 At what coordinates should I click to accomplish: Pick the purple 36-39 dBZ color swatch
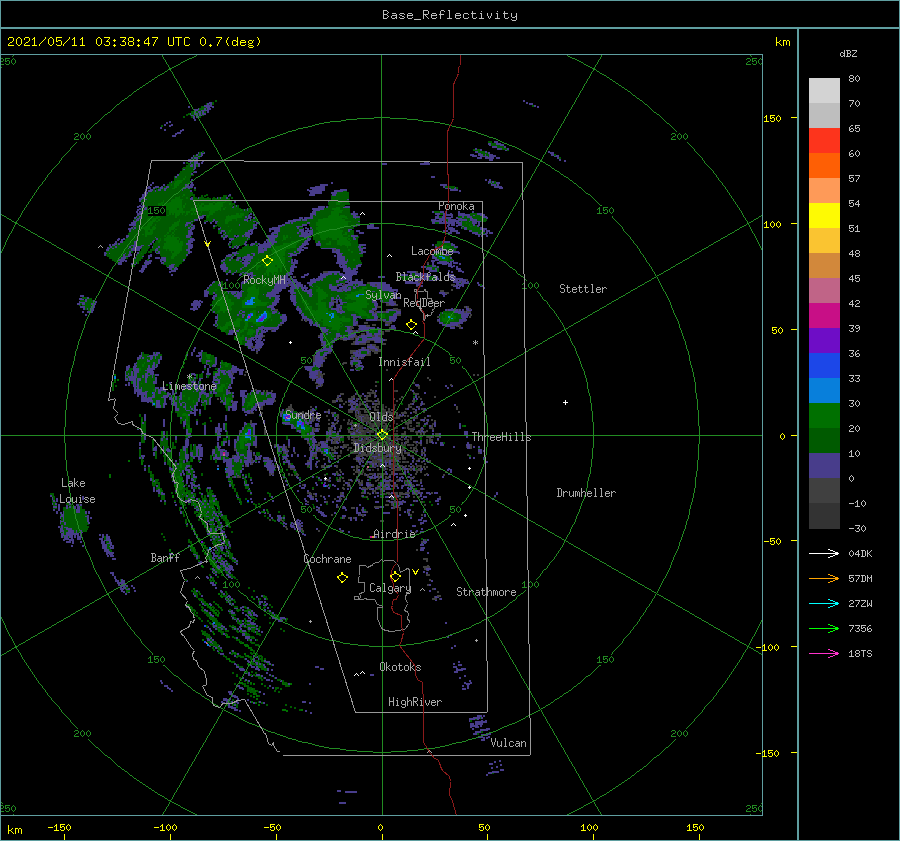click(824, 341)
